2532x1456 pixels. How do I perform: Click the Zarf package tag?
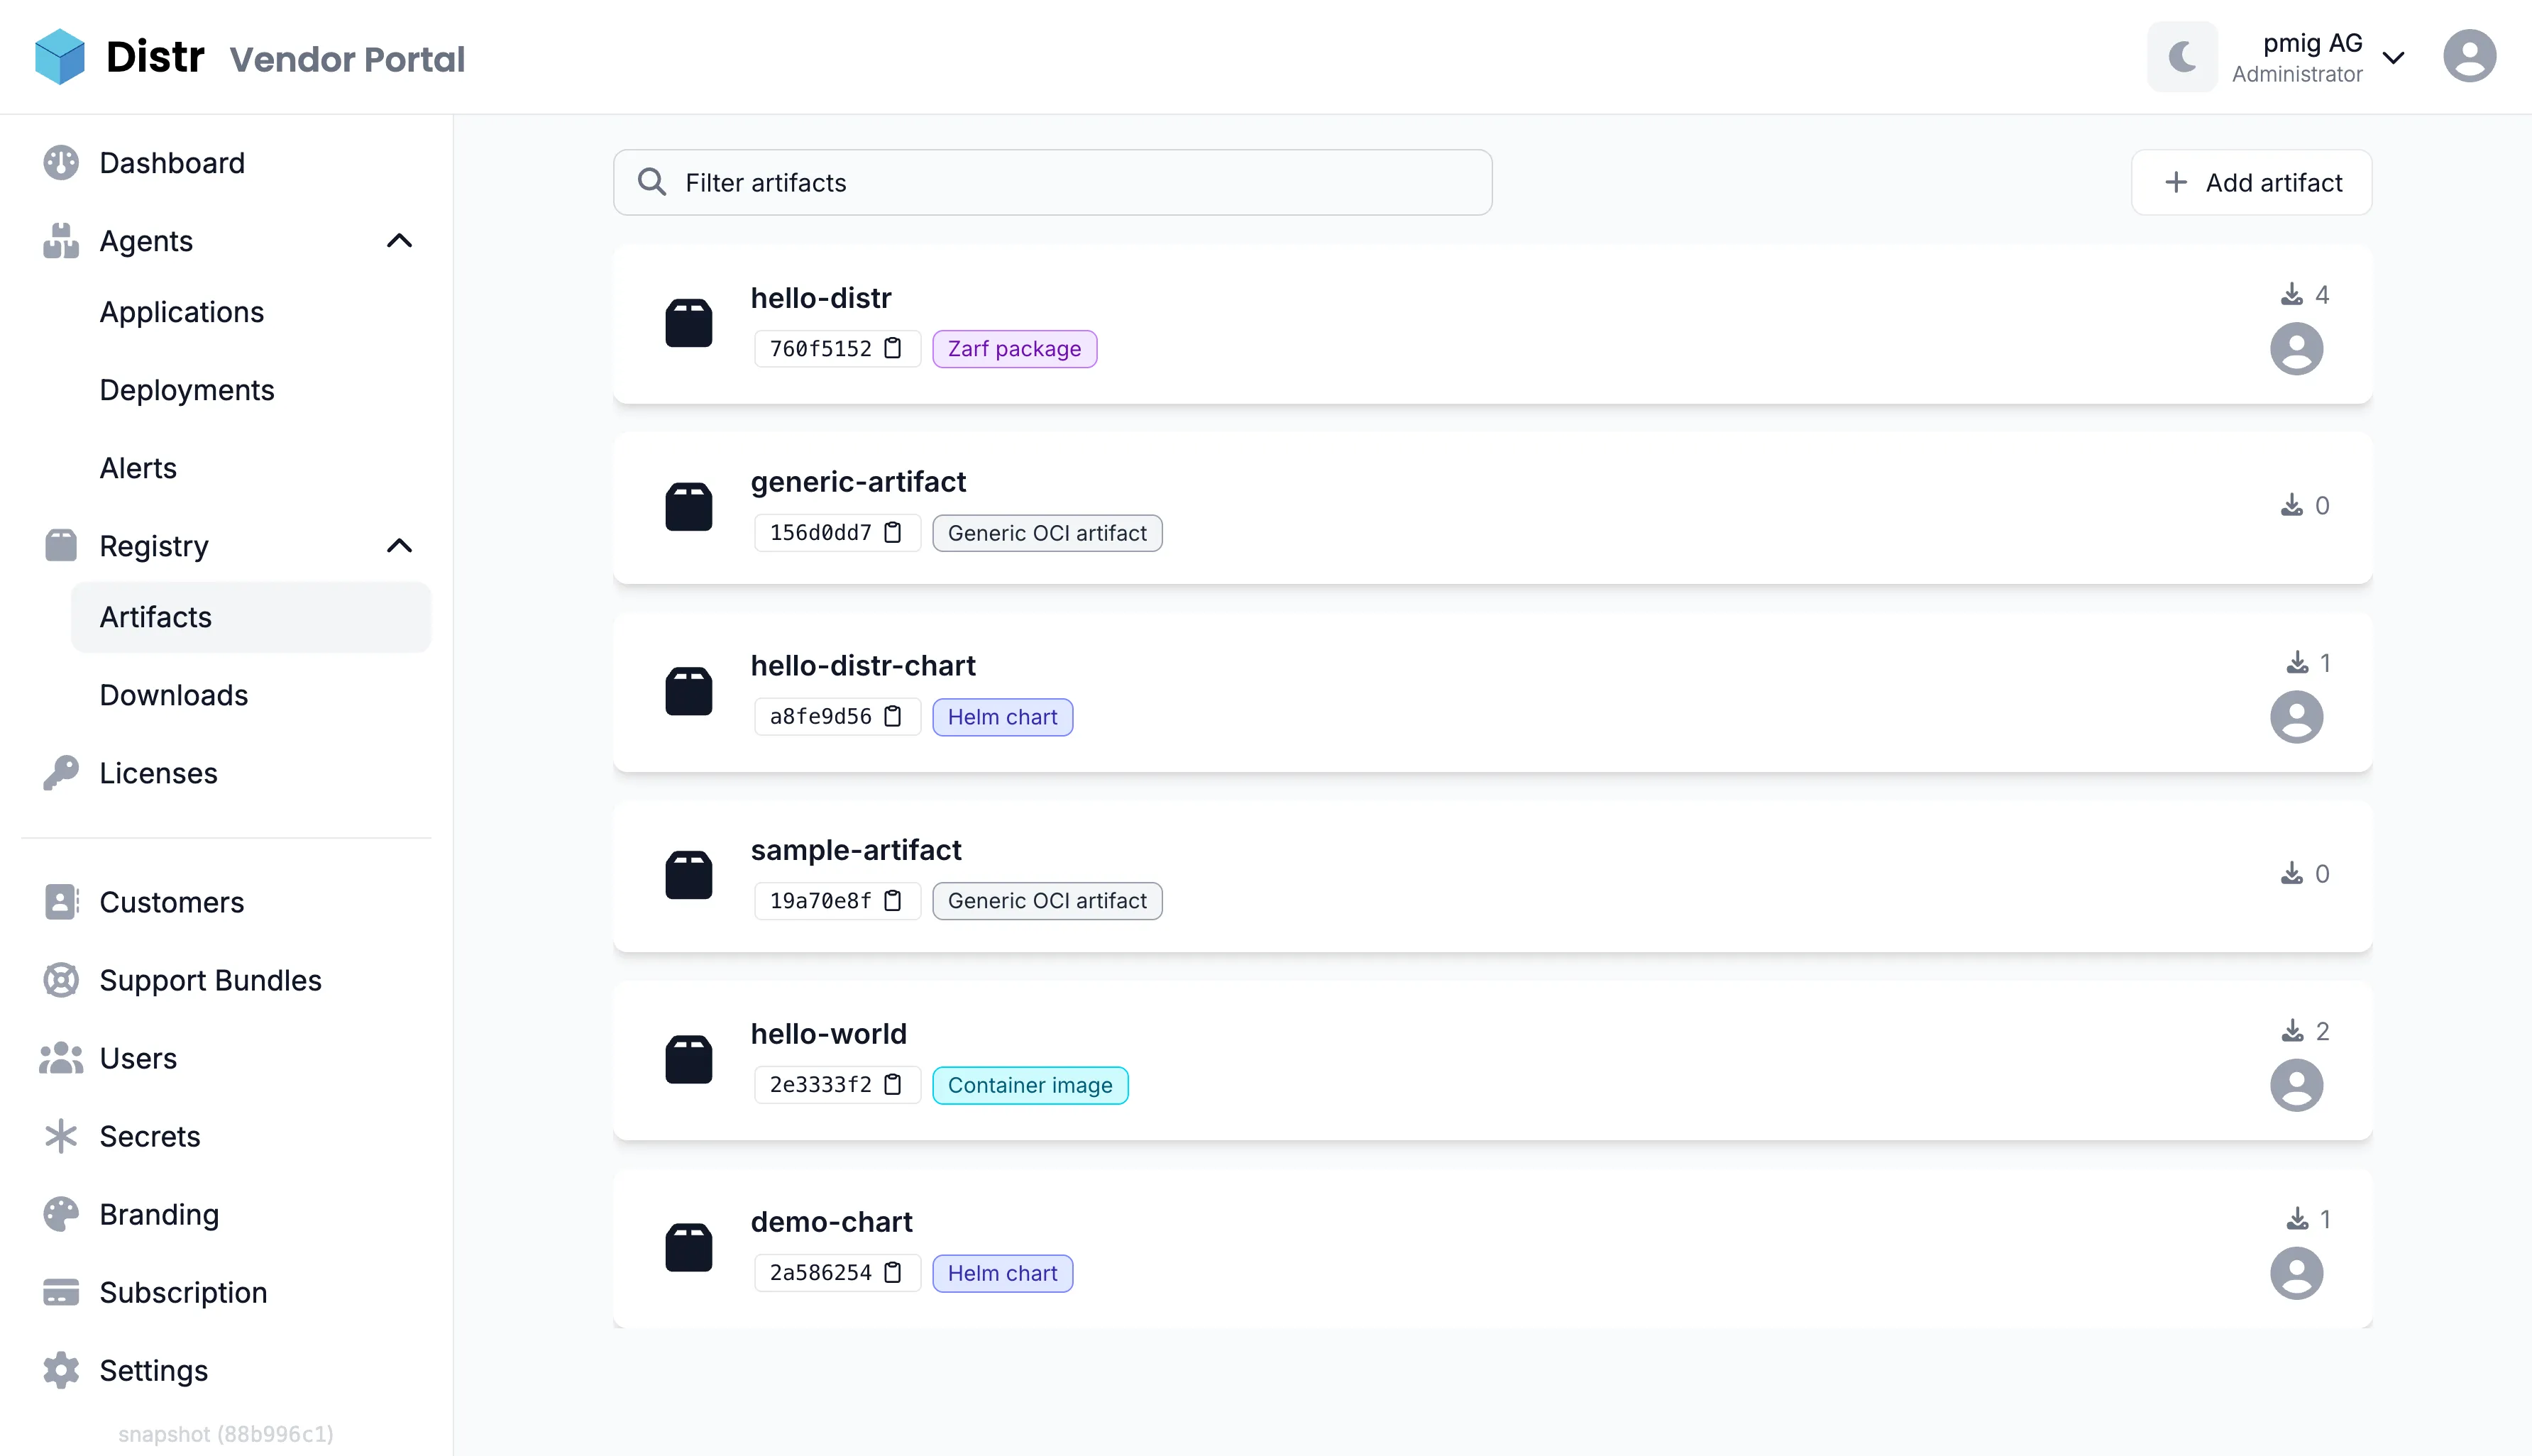coord(1014,349)
